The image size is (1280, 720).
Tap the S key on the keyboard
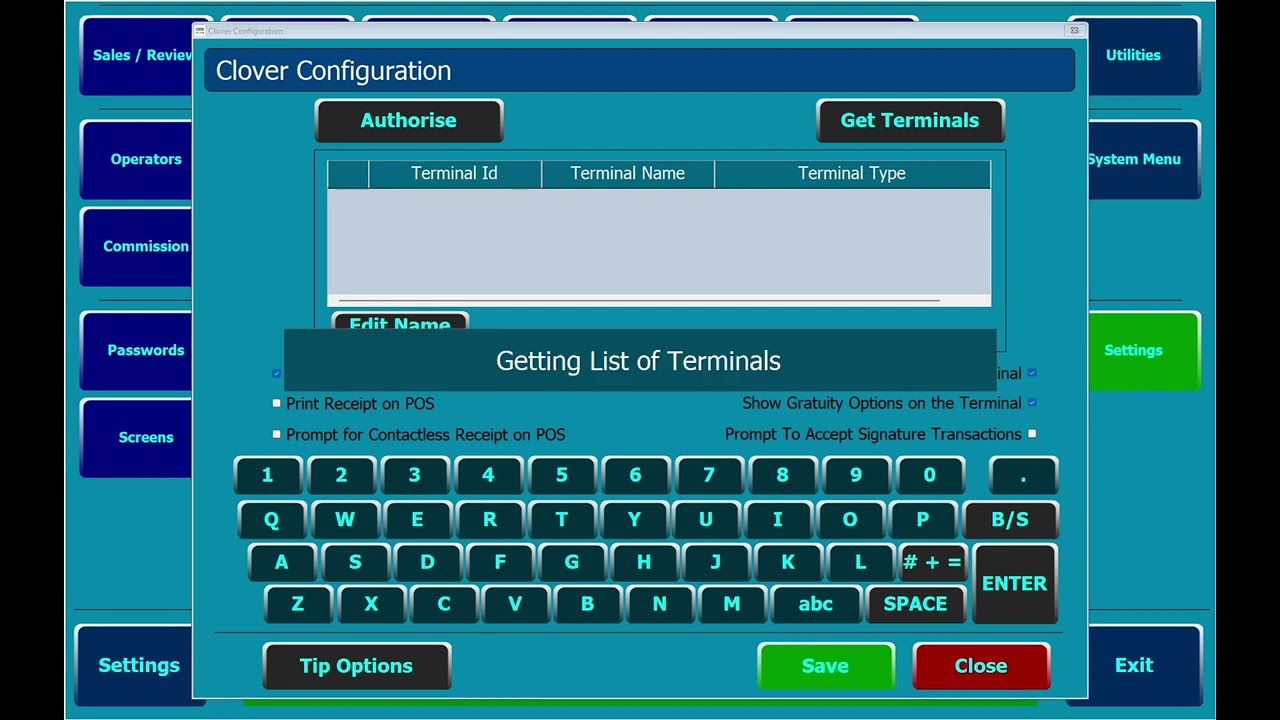(x=355, y=563)
